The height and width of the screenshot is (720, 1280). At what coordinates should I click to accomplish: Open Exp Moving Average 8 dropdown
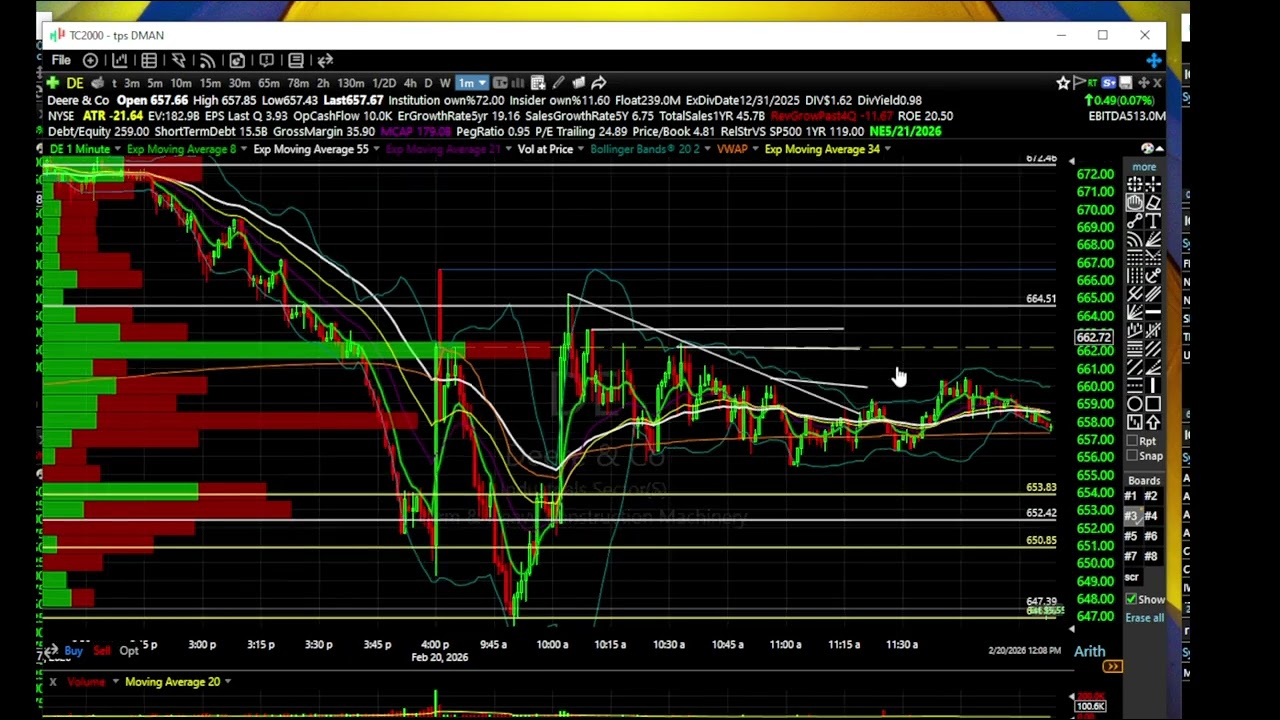(x=244, y=149)
